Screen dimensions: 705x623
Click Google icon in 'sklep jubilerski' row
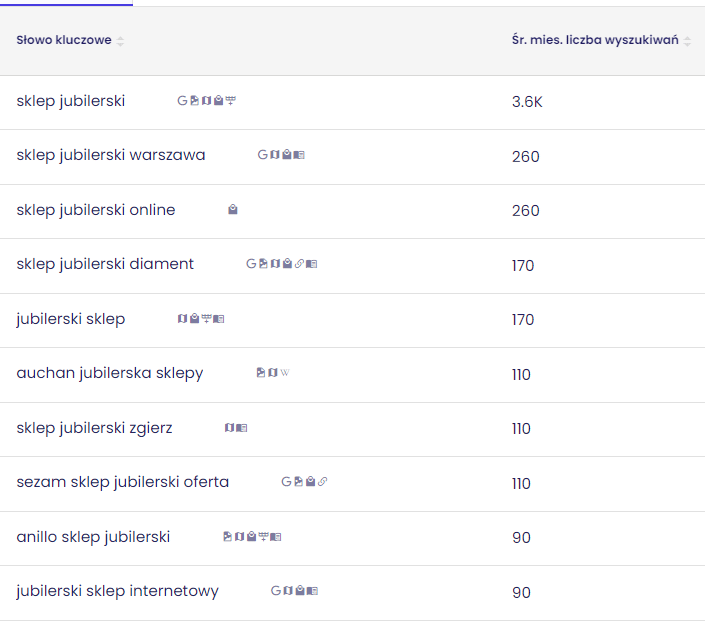(x=182, y=101)
